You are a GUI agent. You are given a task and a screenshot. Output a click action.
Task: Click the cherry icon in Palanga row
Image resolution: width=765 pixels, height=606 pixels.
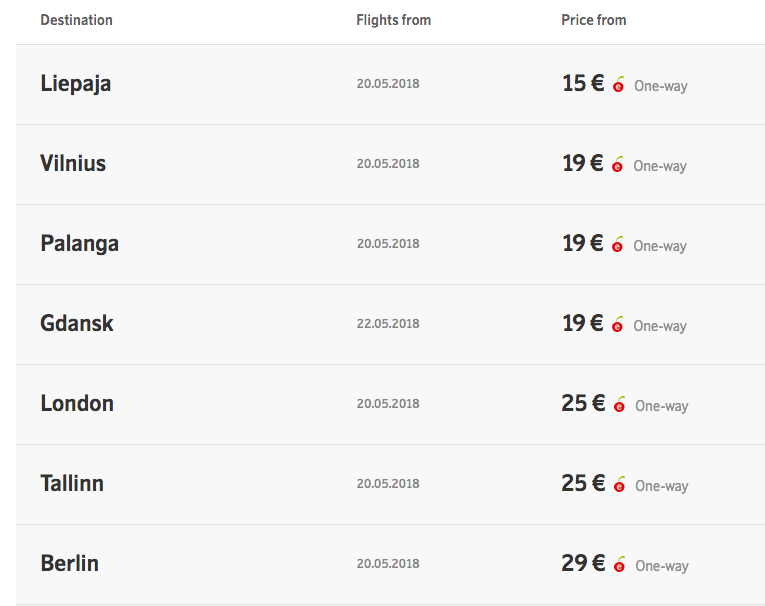click(618, 244)
